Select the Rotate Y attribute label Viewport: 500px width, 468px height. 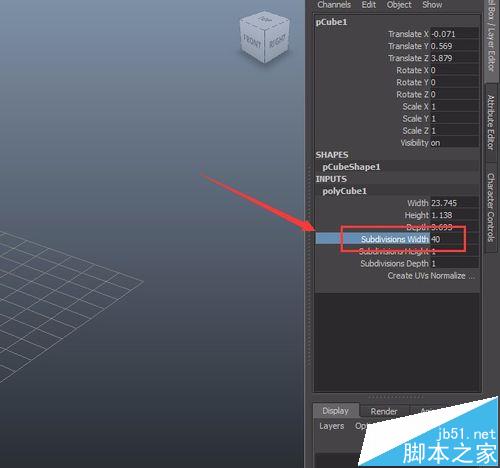(412, 82)
